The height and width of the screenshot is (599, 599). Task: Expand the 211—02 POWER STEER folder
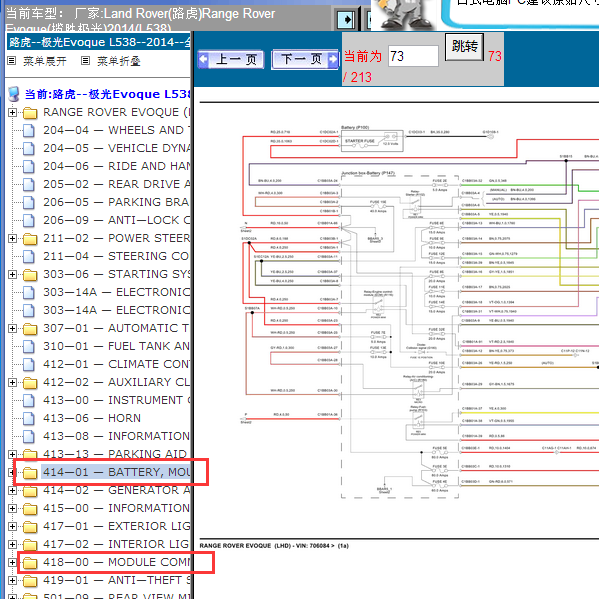pos(12,238)
